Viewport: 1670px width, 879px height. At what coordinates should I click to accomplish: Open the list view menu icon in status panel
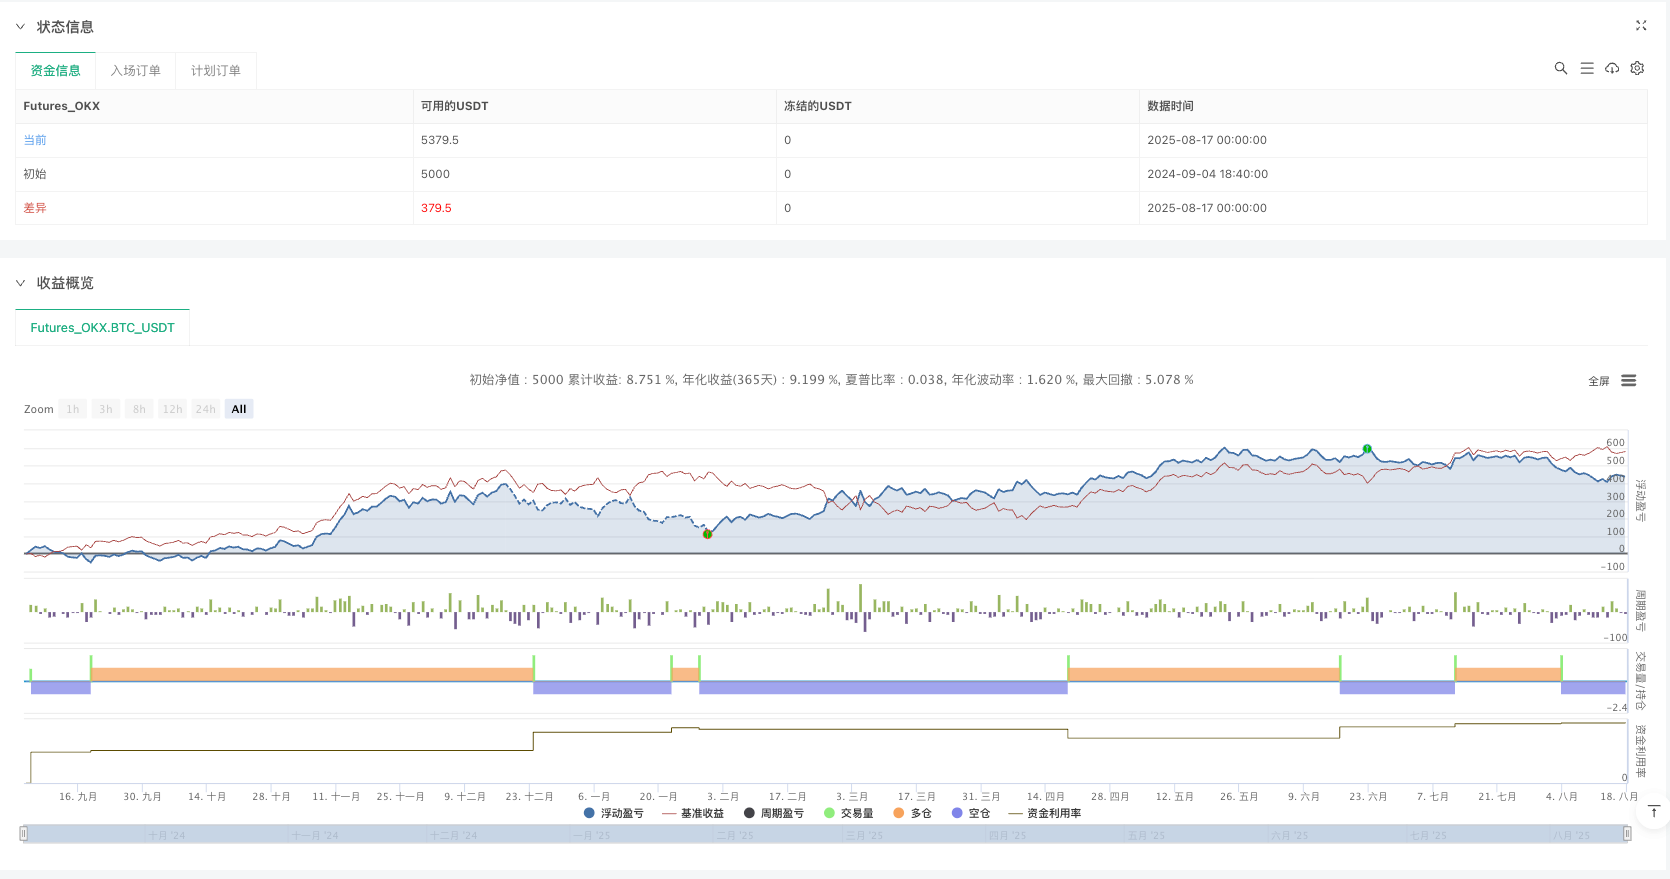point(1586,68)
